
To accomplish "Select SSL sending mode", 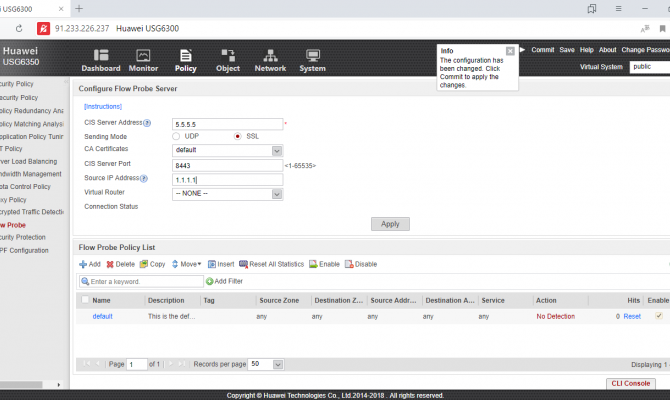I will point(238,136).
